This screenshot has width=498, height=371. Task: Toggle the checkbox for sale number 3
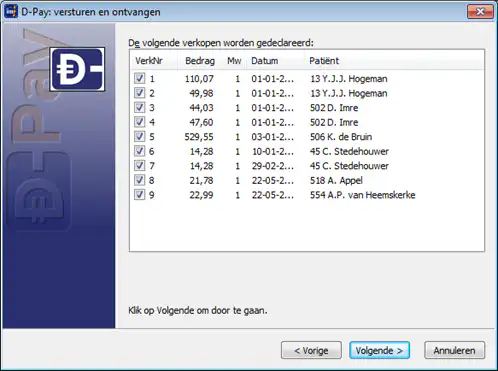click(139, 108)
